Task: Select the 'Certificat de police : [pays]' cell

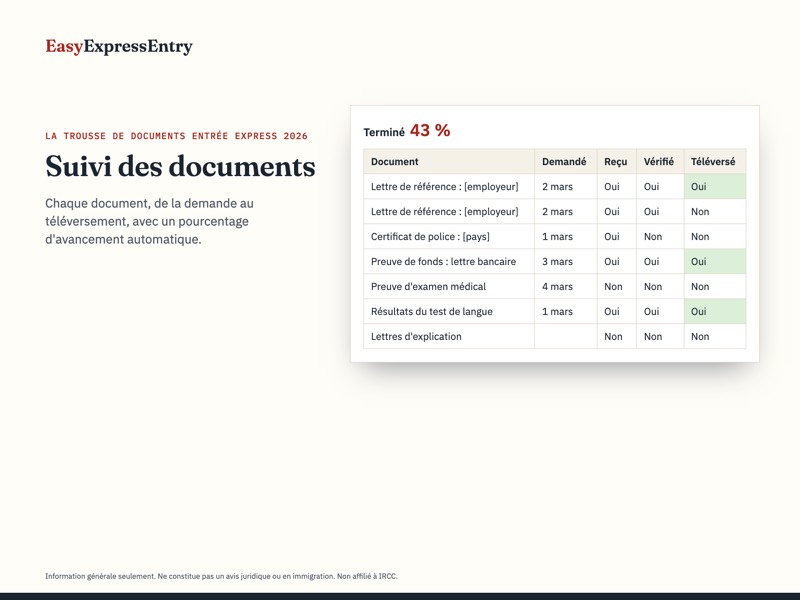Action: [x=449, y=236]
